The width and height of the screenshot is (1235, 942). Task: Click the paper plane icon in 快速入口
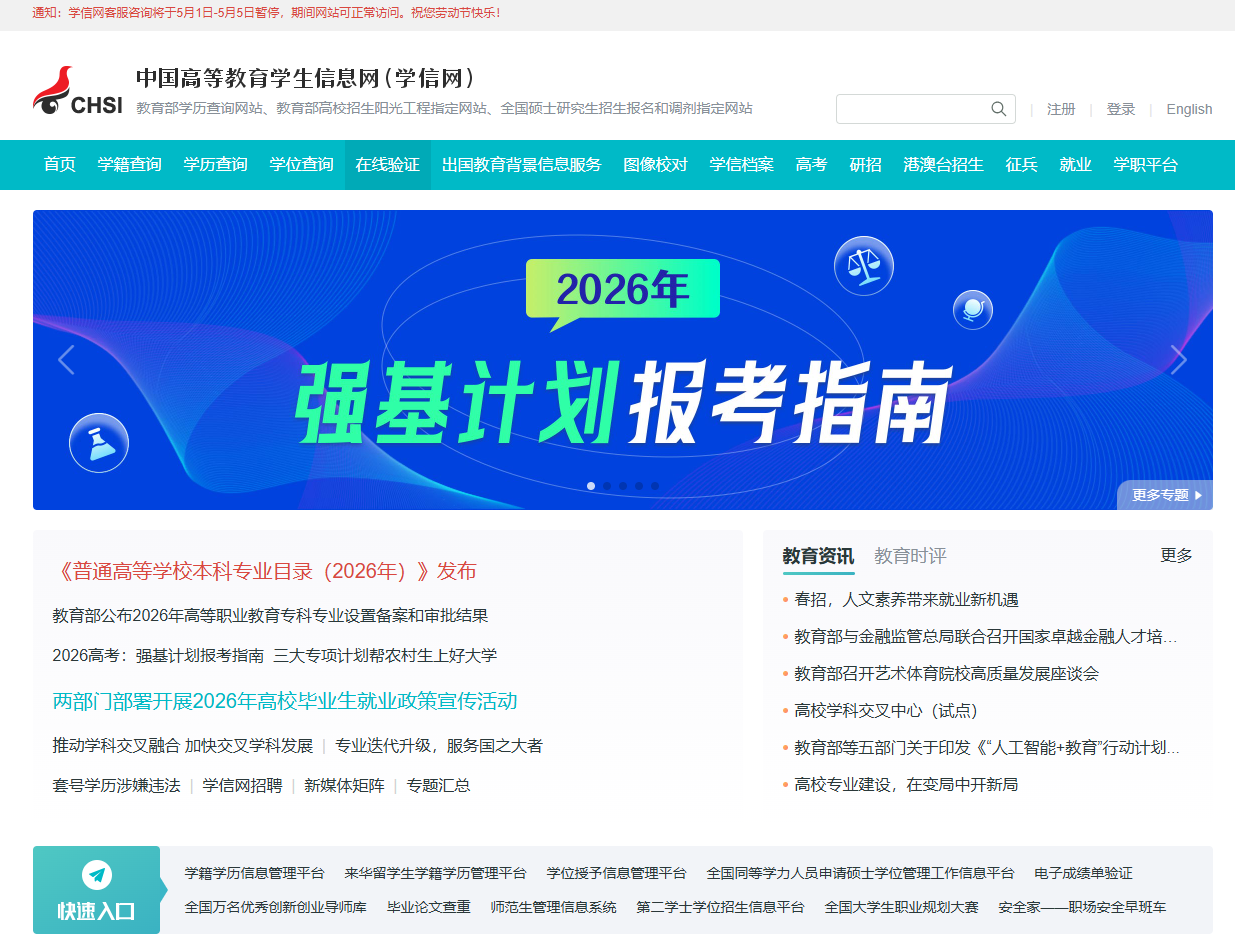pos(96,874)
